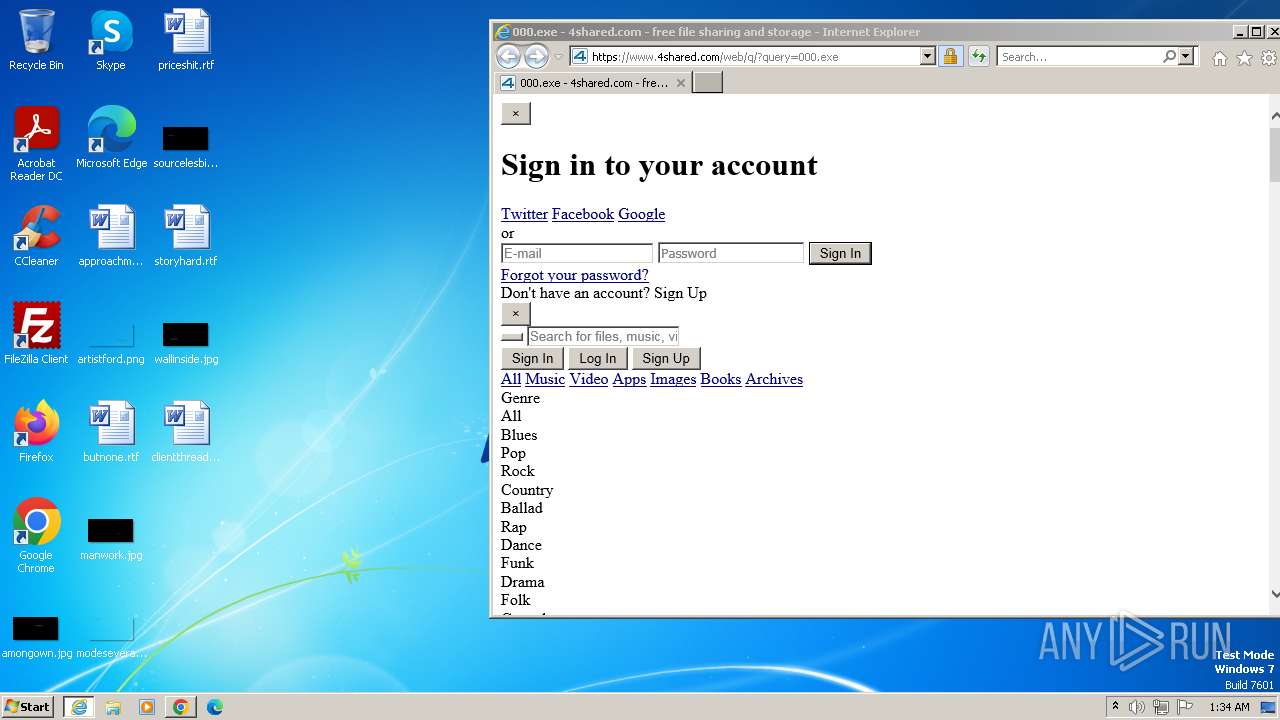This screenshot has height=720, width=1280.
Task: Close the sign-in panel with top × button
Action: coord(516,113)
